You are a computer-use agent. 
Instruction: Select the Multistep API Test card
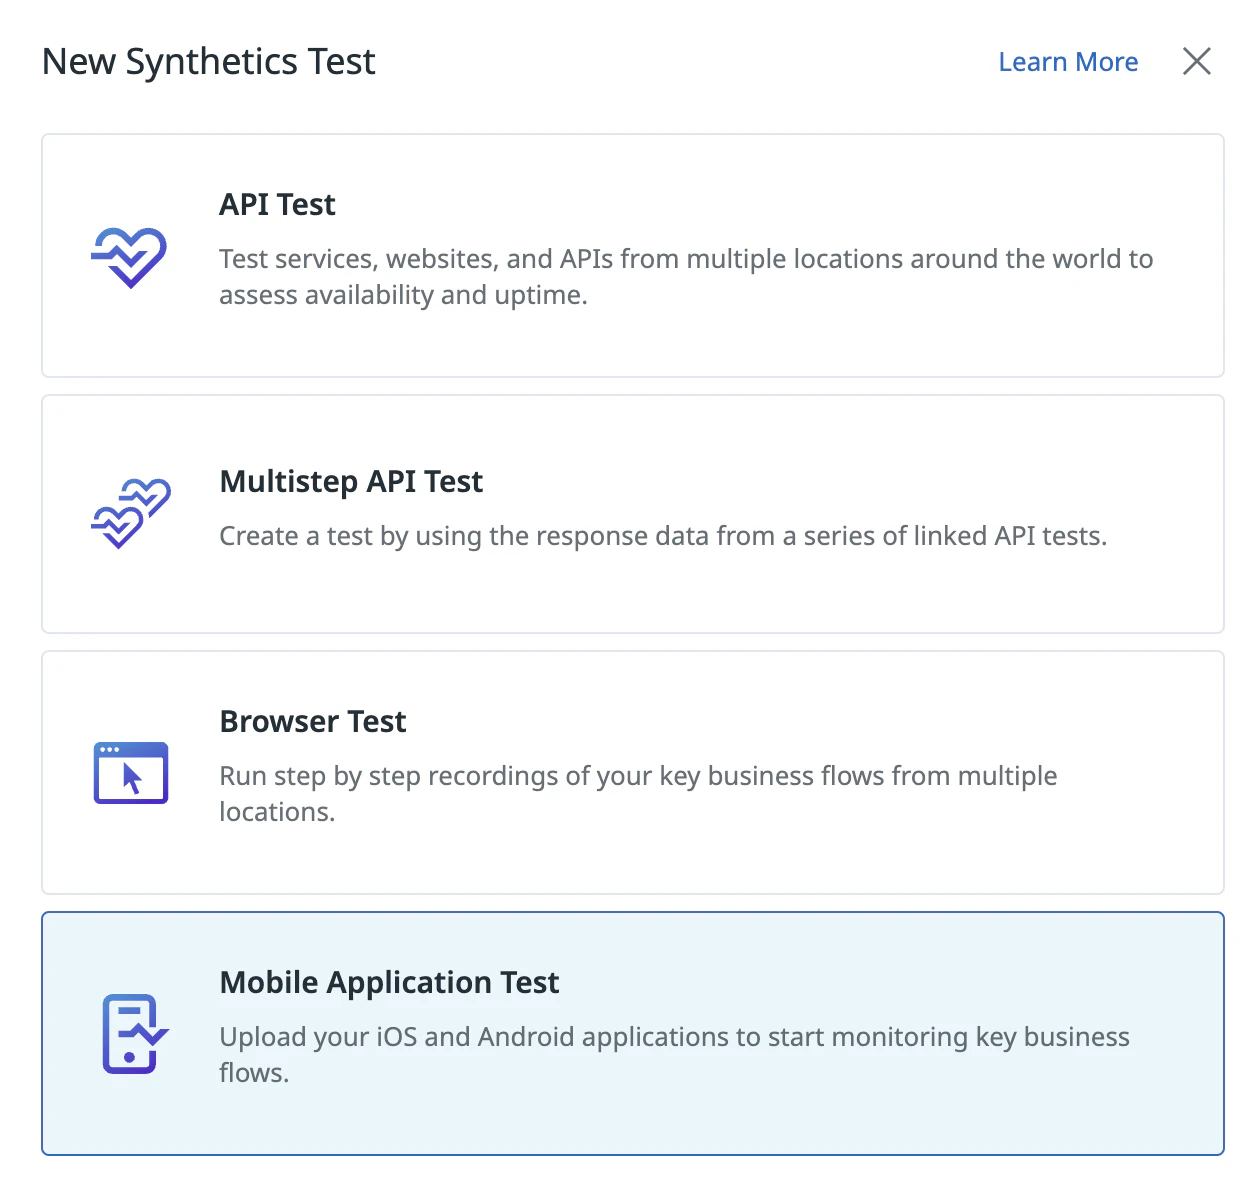pyautogui.click(x=632, y=513)
